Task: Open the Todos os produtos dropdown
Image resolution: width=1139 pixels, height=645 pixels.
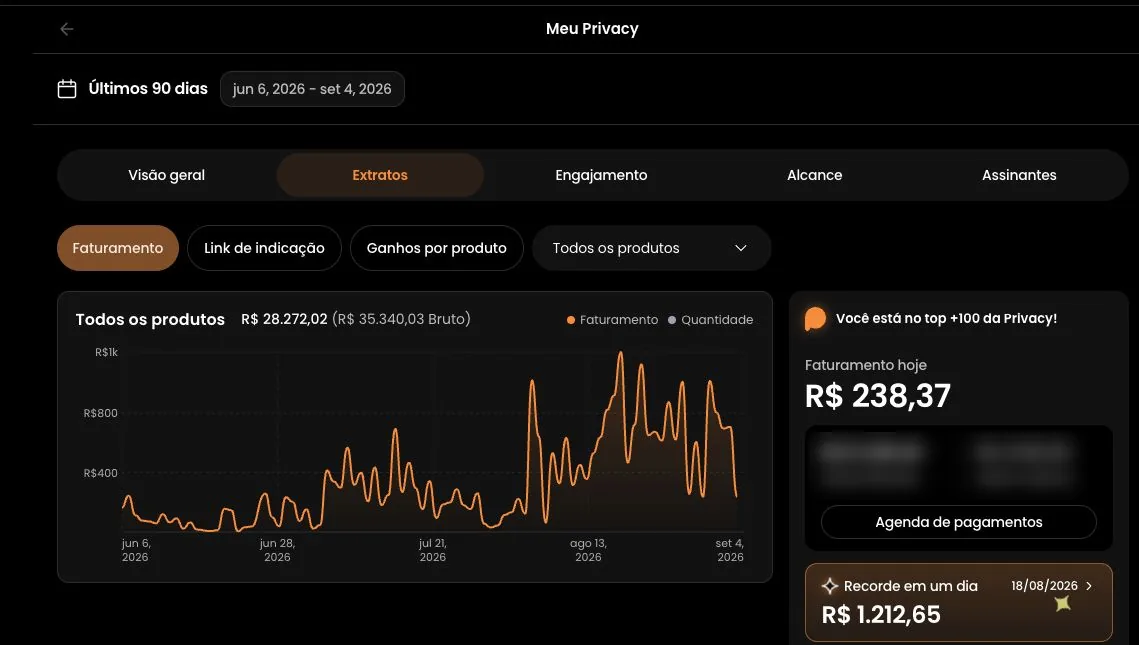Action: [x=652, y=248]
